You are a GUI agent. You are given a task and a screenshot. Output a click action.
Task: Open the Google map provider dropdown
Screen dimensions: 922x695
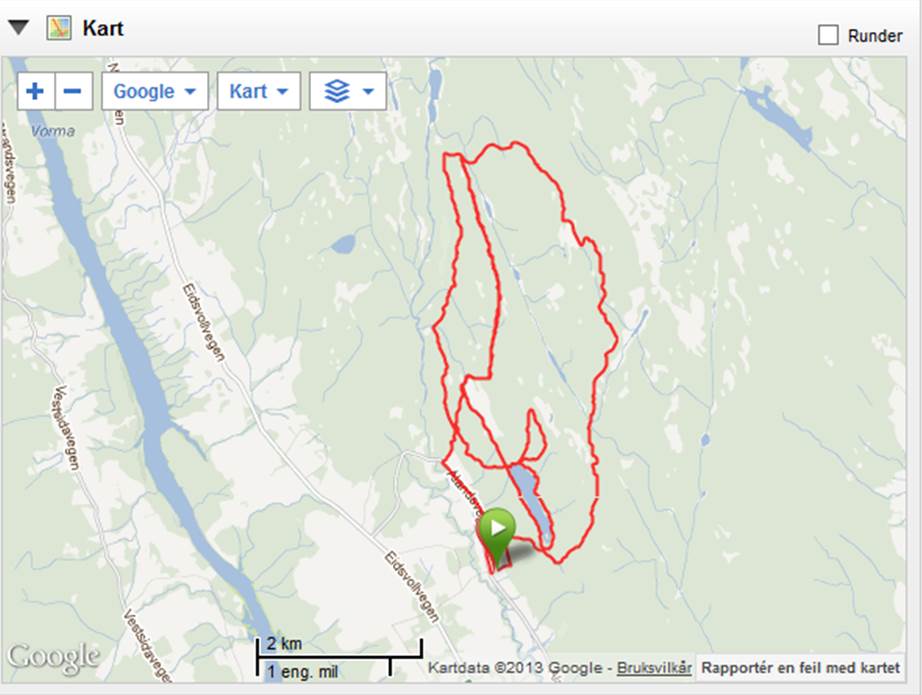(x=155, y=91)
